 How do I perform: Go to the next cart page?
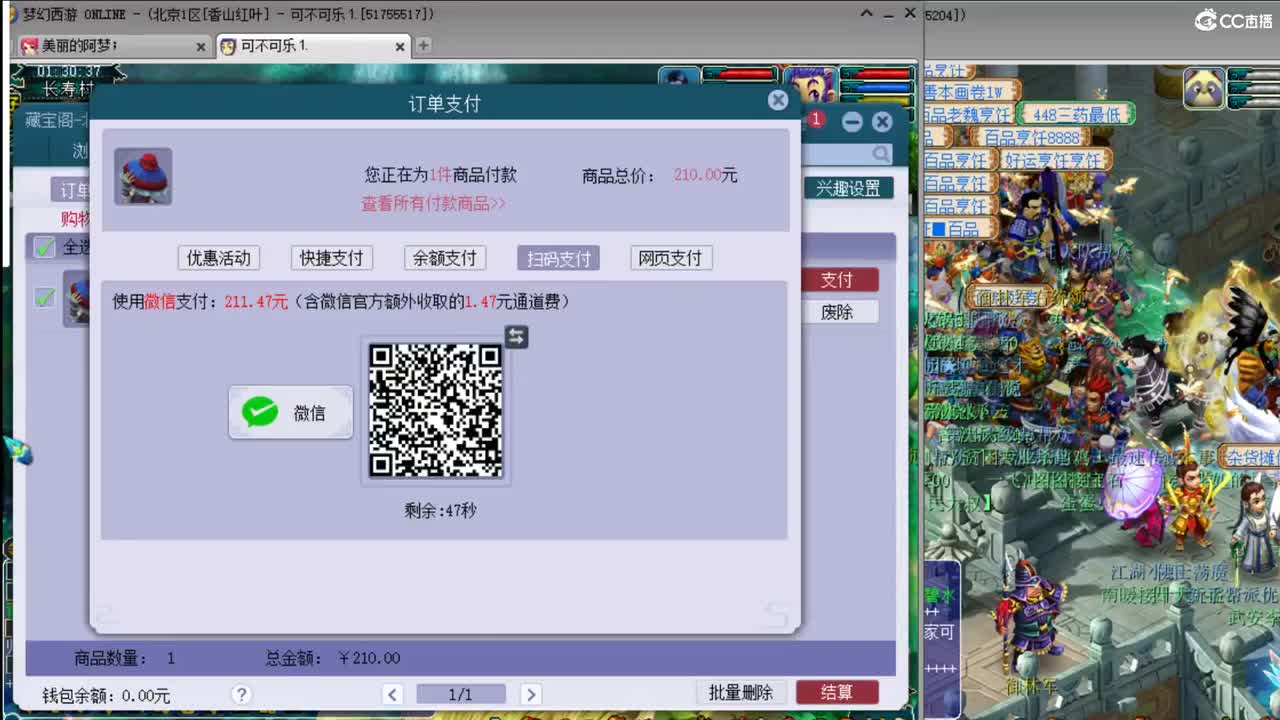531,694
